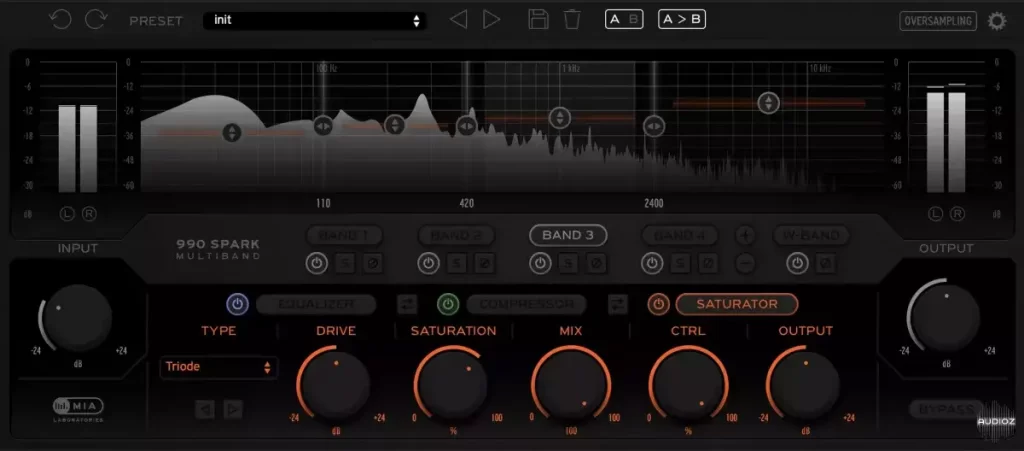Select the Band 1 tab
1024x451 pixels.
[x=344, y=236]
